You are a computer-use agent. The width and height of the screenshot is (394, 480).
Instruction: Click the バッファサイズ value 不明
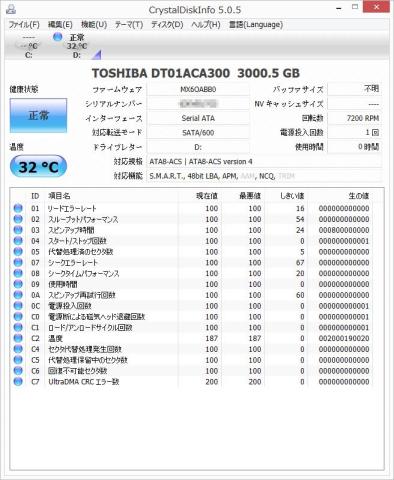click(x=355, y=89)
